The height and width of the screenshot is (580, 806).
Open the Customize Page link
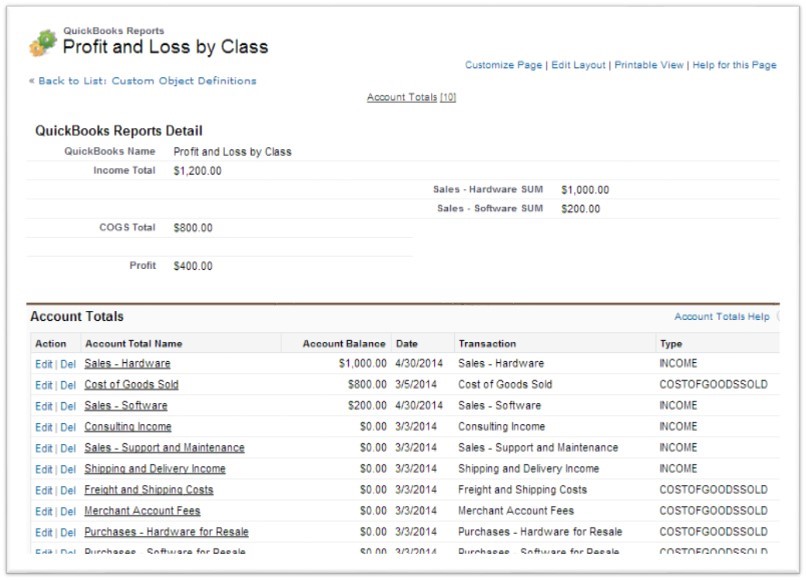(x=503, y=65)
